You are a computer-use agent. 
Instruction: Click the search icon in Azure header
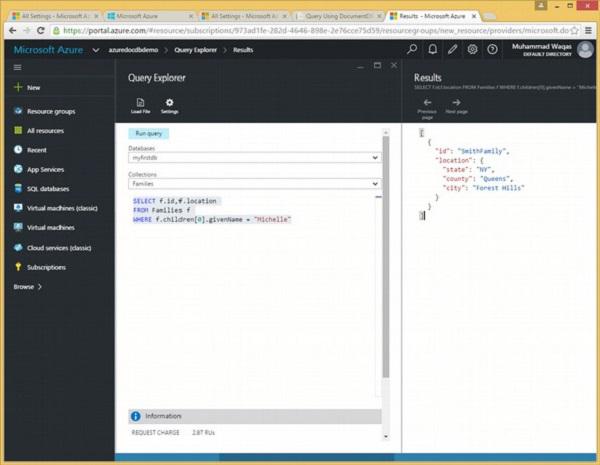point(412,48)
